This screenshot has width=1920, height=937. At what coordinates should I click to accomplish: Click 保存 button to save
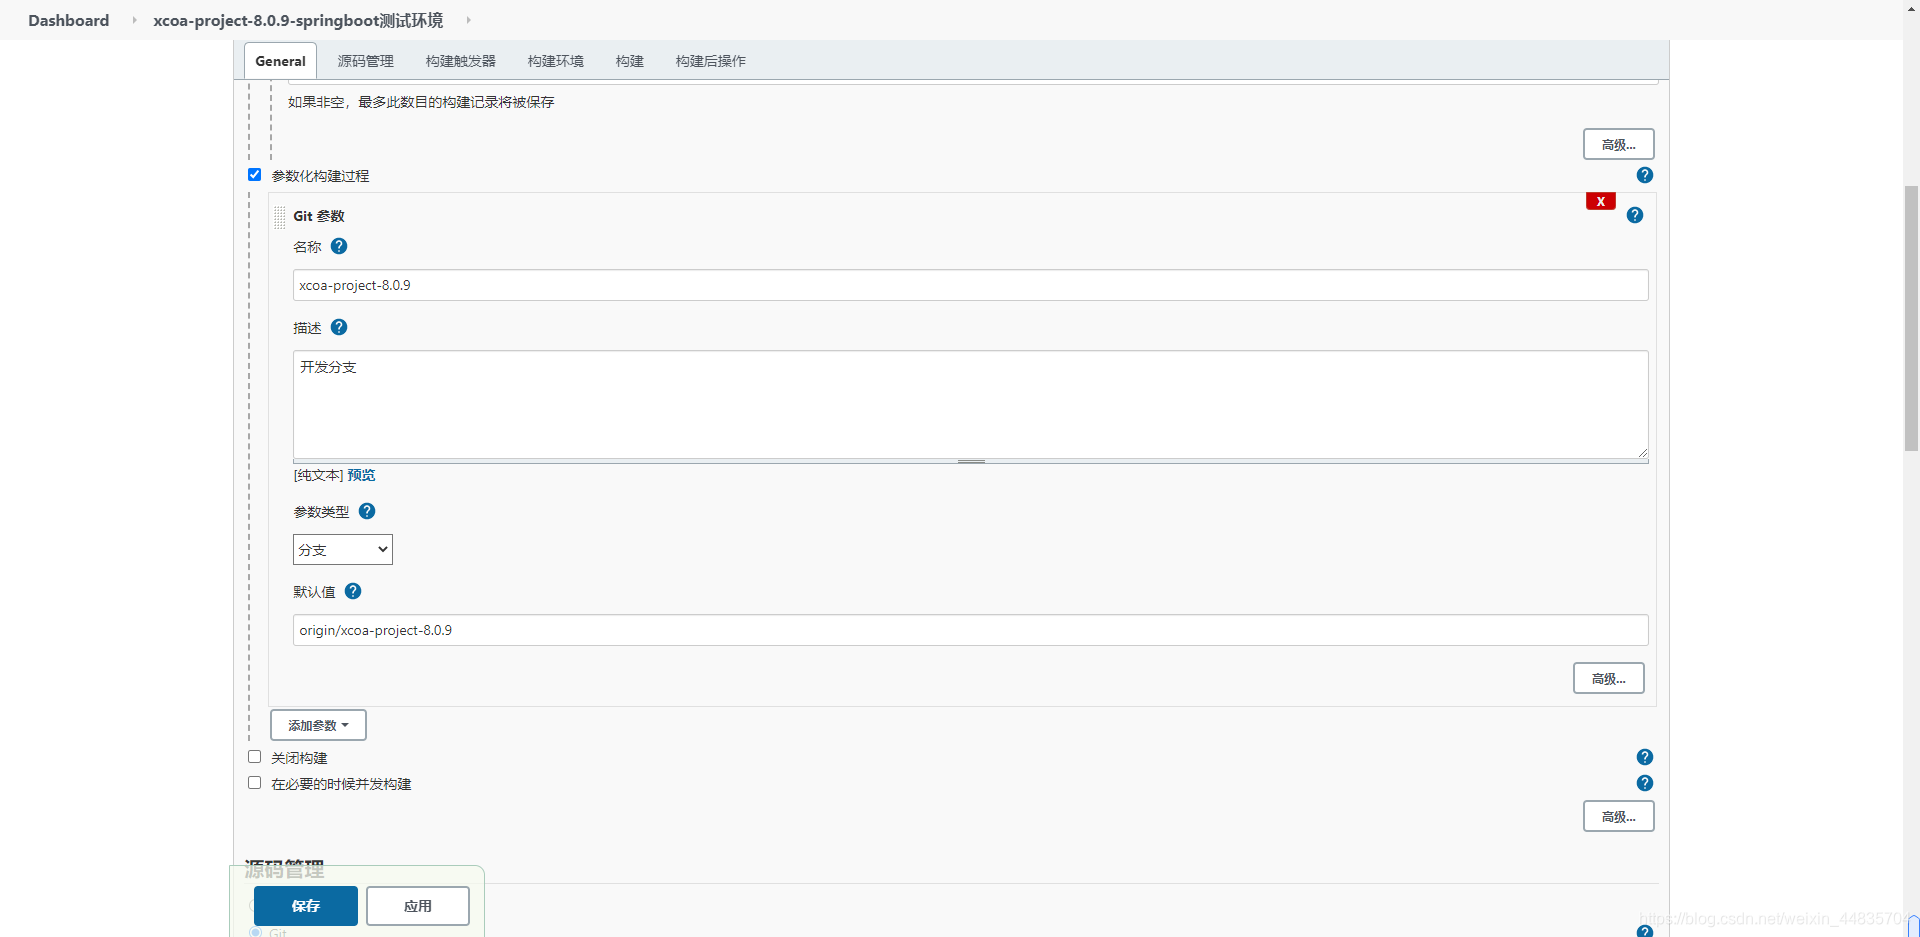[x=306, y=906]
